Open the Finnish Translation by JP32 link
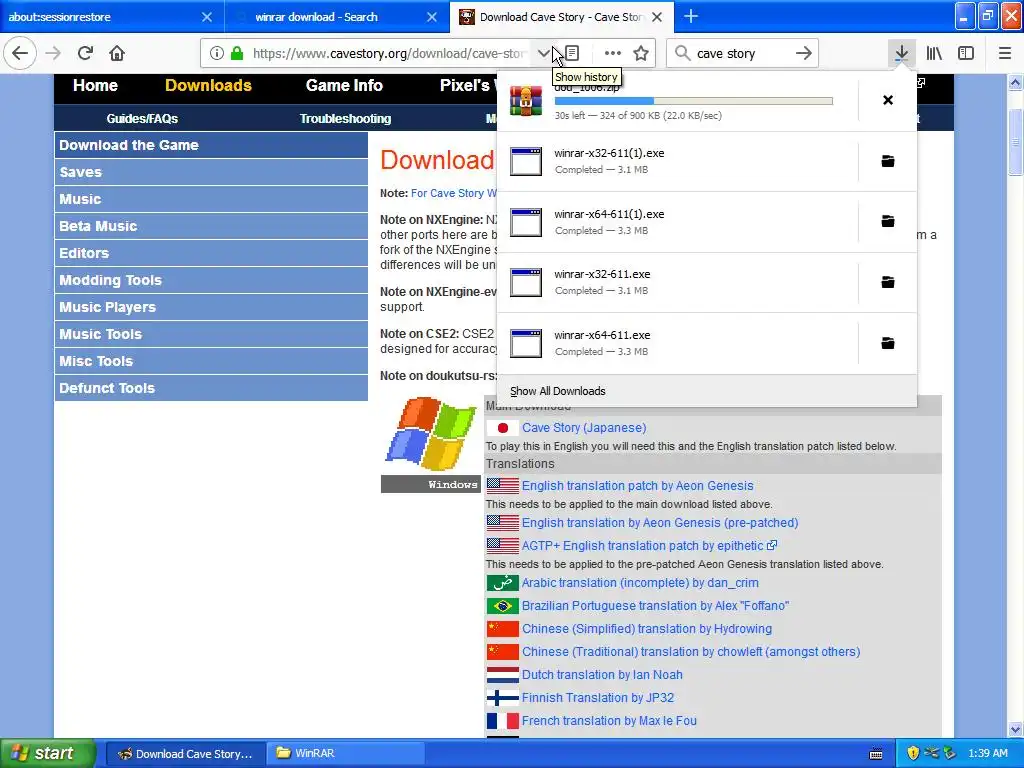Image resolution: width=1024 pixels, height=768 pixels. [x=598, y=698]
